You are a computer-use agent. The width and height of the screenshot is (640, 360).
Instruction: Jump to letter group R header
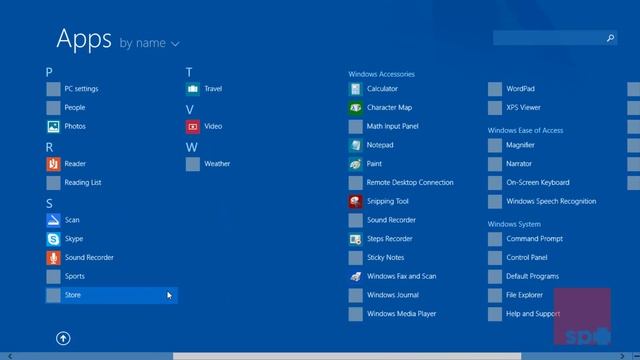pos(49,147)
